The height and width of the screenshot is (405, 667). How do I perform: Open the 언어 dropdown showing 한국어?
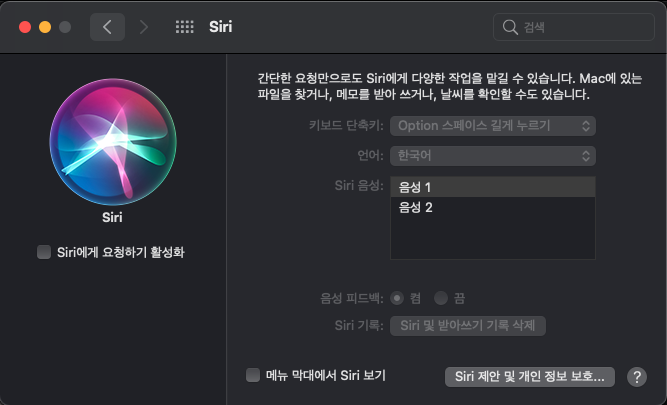[493, 156]
